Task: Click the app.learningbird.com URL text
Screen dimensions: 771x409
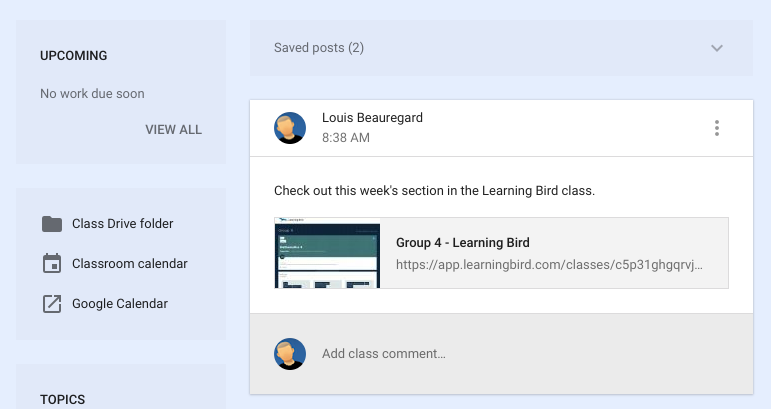Action: [x=549, y=265]
